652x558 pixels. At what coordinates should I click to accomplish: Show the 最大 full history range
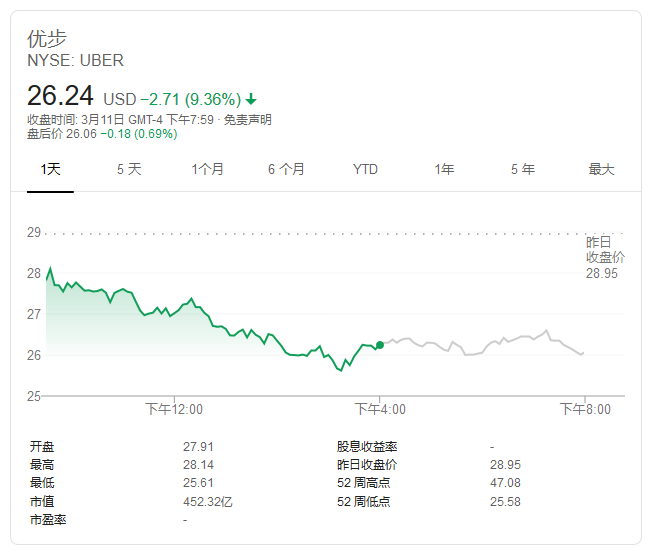[601, 169]
